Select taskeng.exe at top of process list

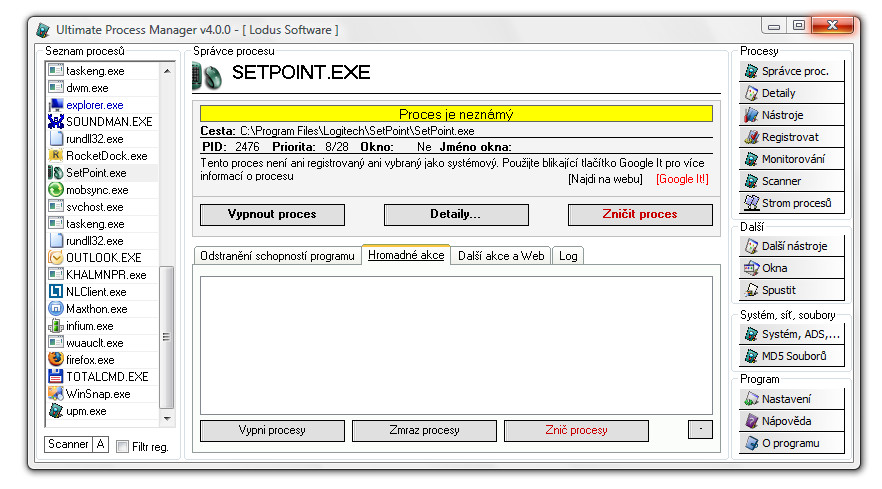pos(102,71)
